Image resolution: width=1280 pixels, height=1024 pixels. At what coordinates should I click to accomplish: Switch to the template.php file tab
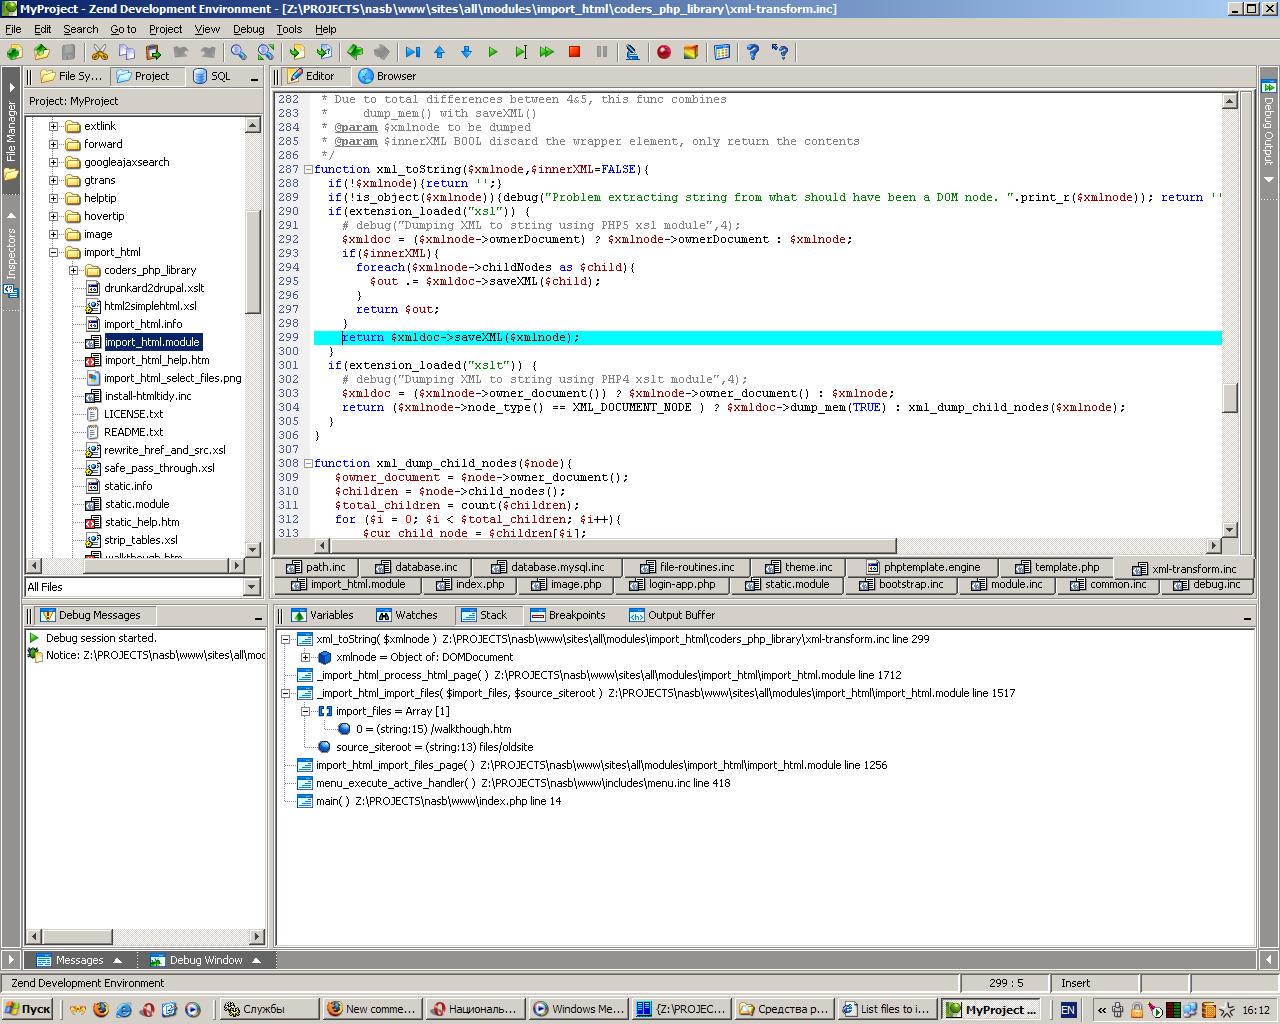pos(1057,567)
